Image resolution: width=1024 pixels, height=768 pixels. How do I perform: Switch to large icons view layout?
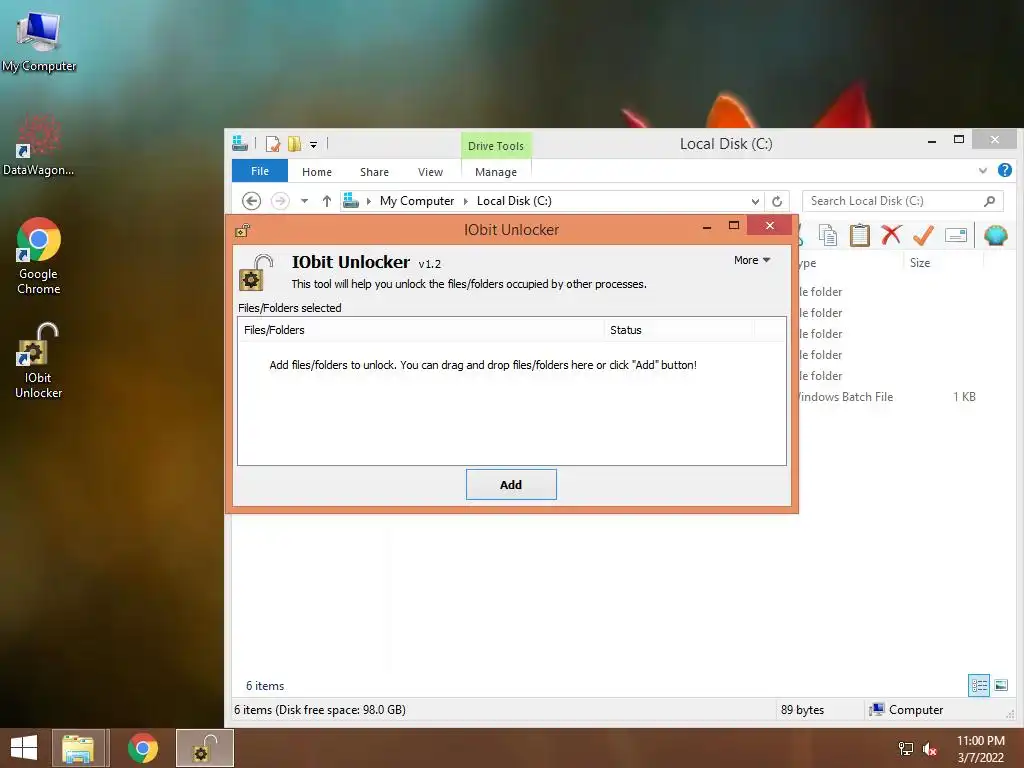pos(1001,686)
